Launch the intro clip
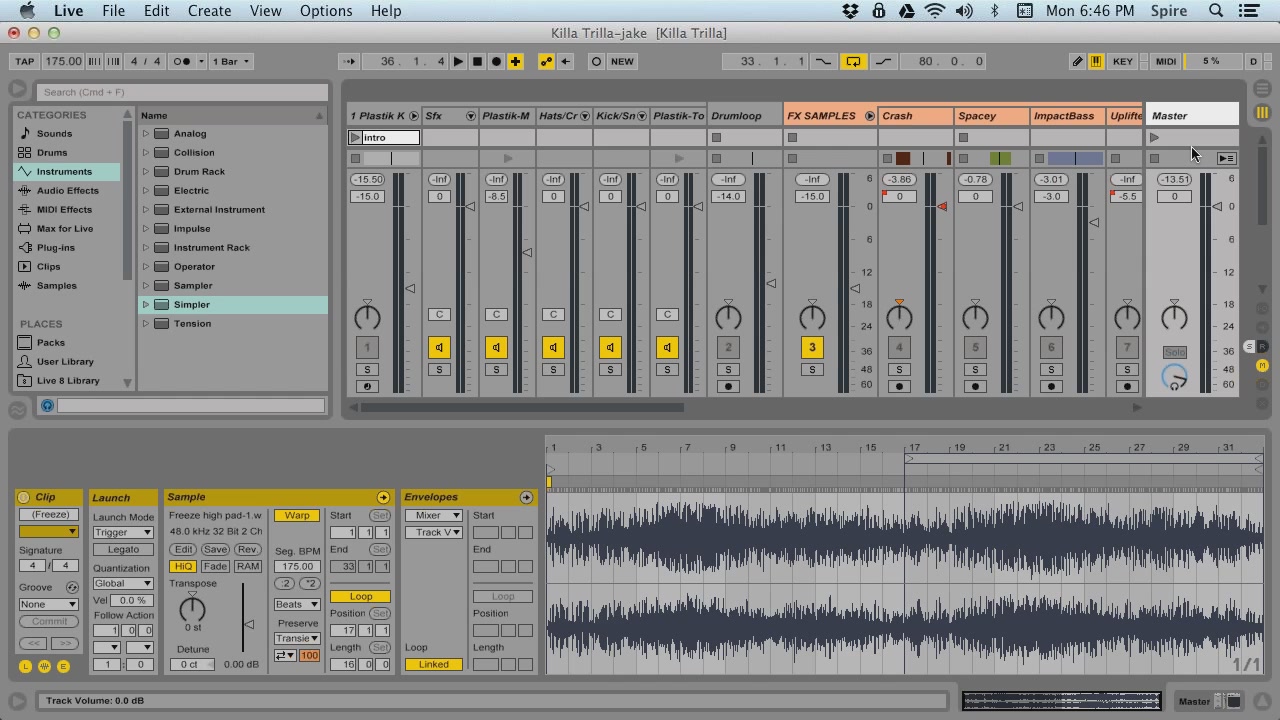The image size is (1280, 720). pos(355,137)
